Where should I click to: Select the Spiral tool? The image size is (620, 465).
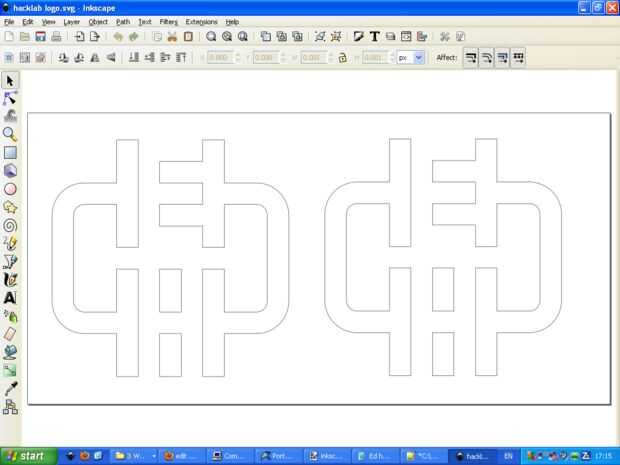click(10, 225)
